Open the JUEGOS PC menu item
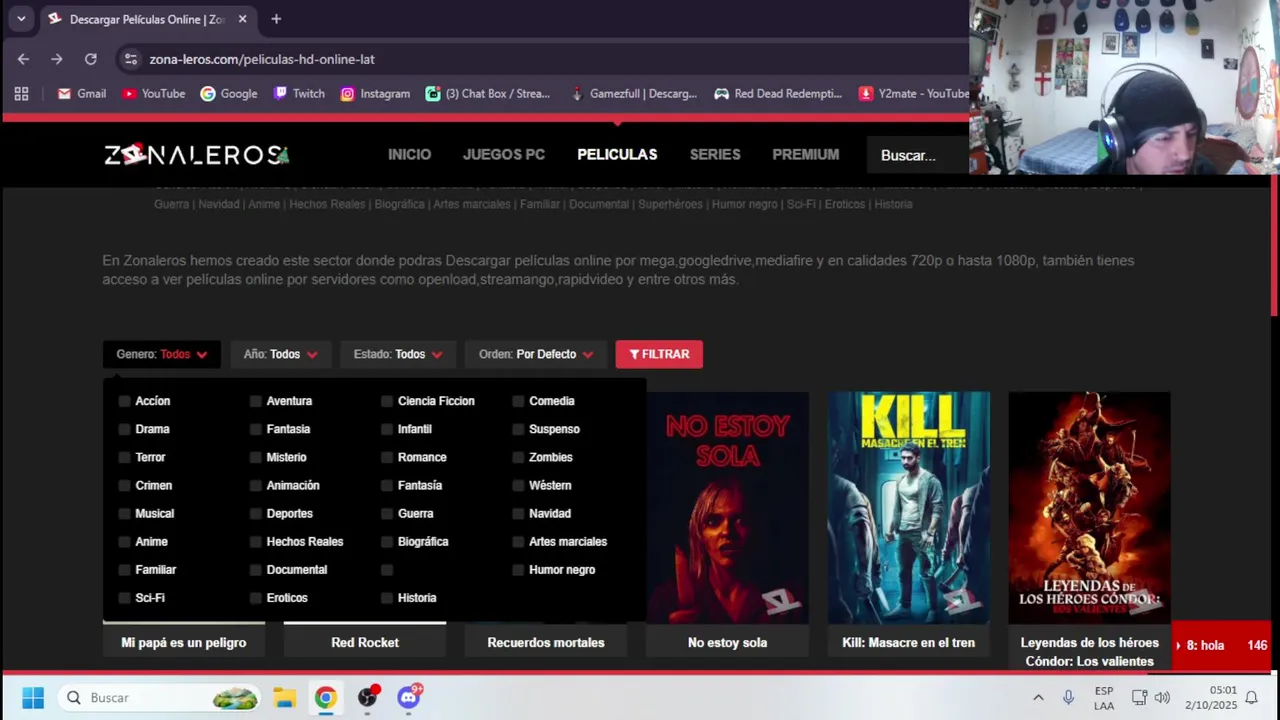1280x720 pixels. tap(504, 155)
